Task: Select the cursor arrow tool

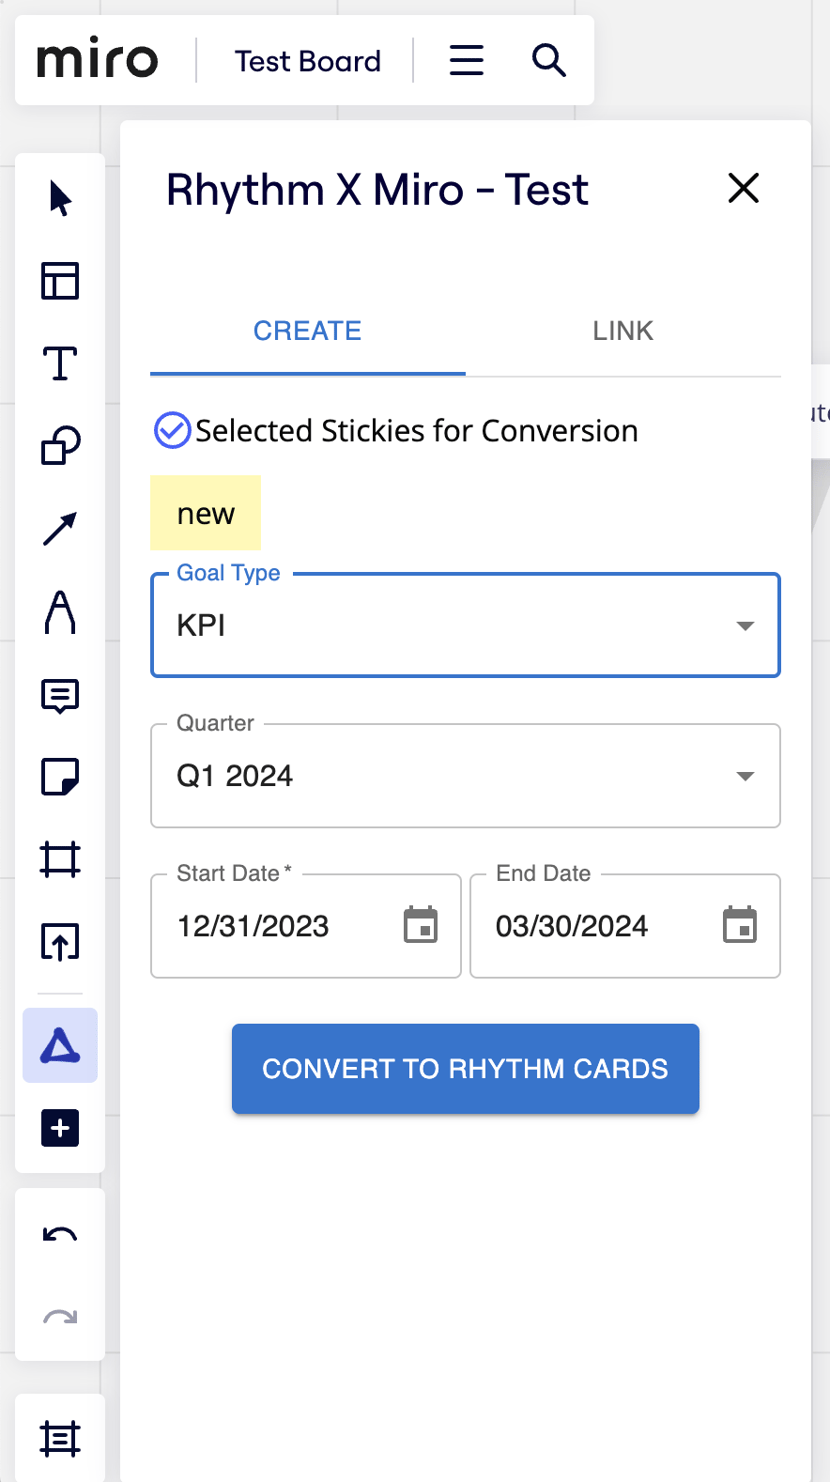Action: pos(60,198)
